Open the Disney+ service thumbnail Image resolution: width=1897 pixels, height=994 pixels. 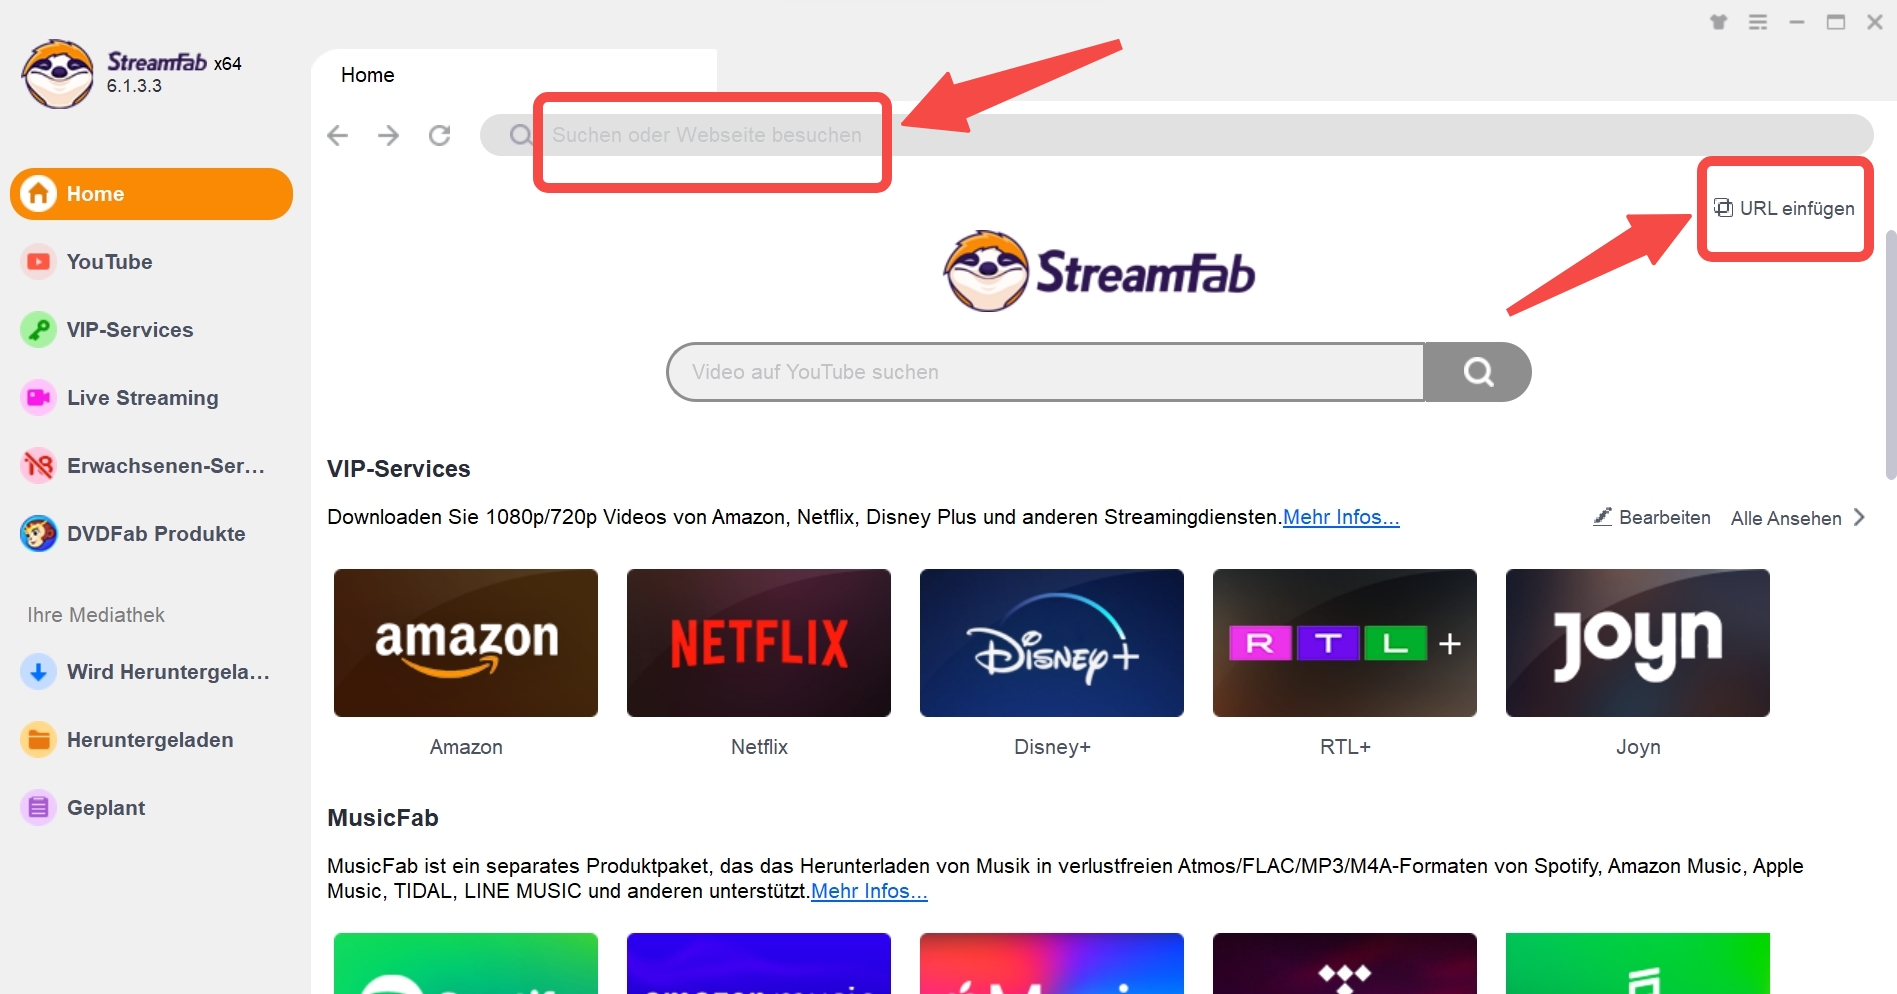(1052, 643)
